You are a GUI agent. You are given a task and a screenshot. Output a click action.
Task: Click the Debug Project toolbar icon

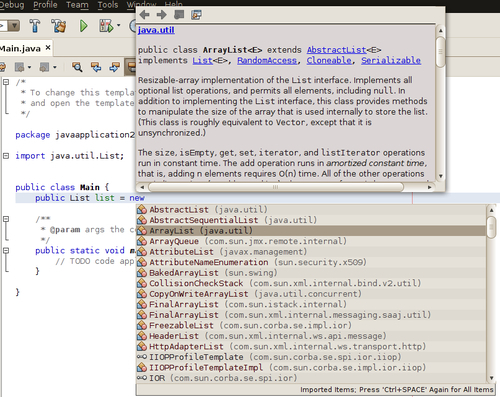(106, 26)
